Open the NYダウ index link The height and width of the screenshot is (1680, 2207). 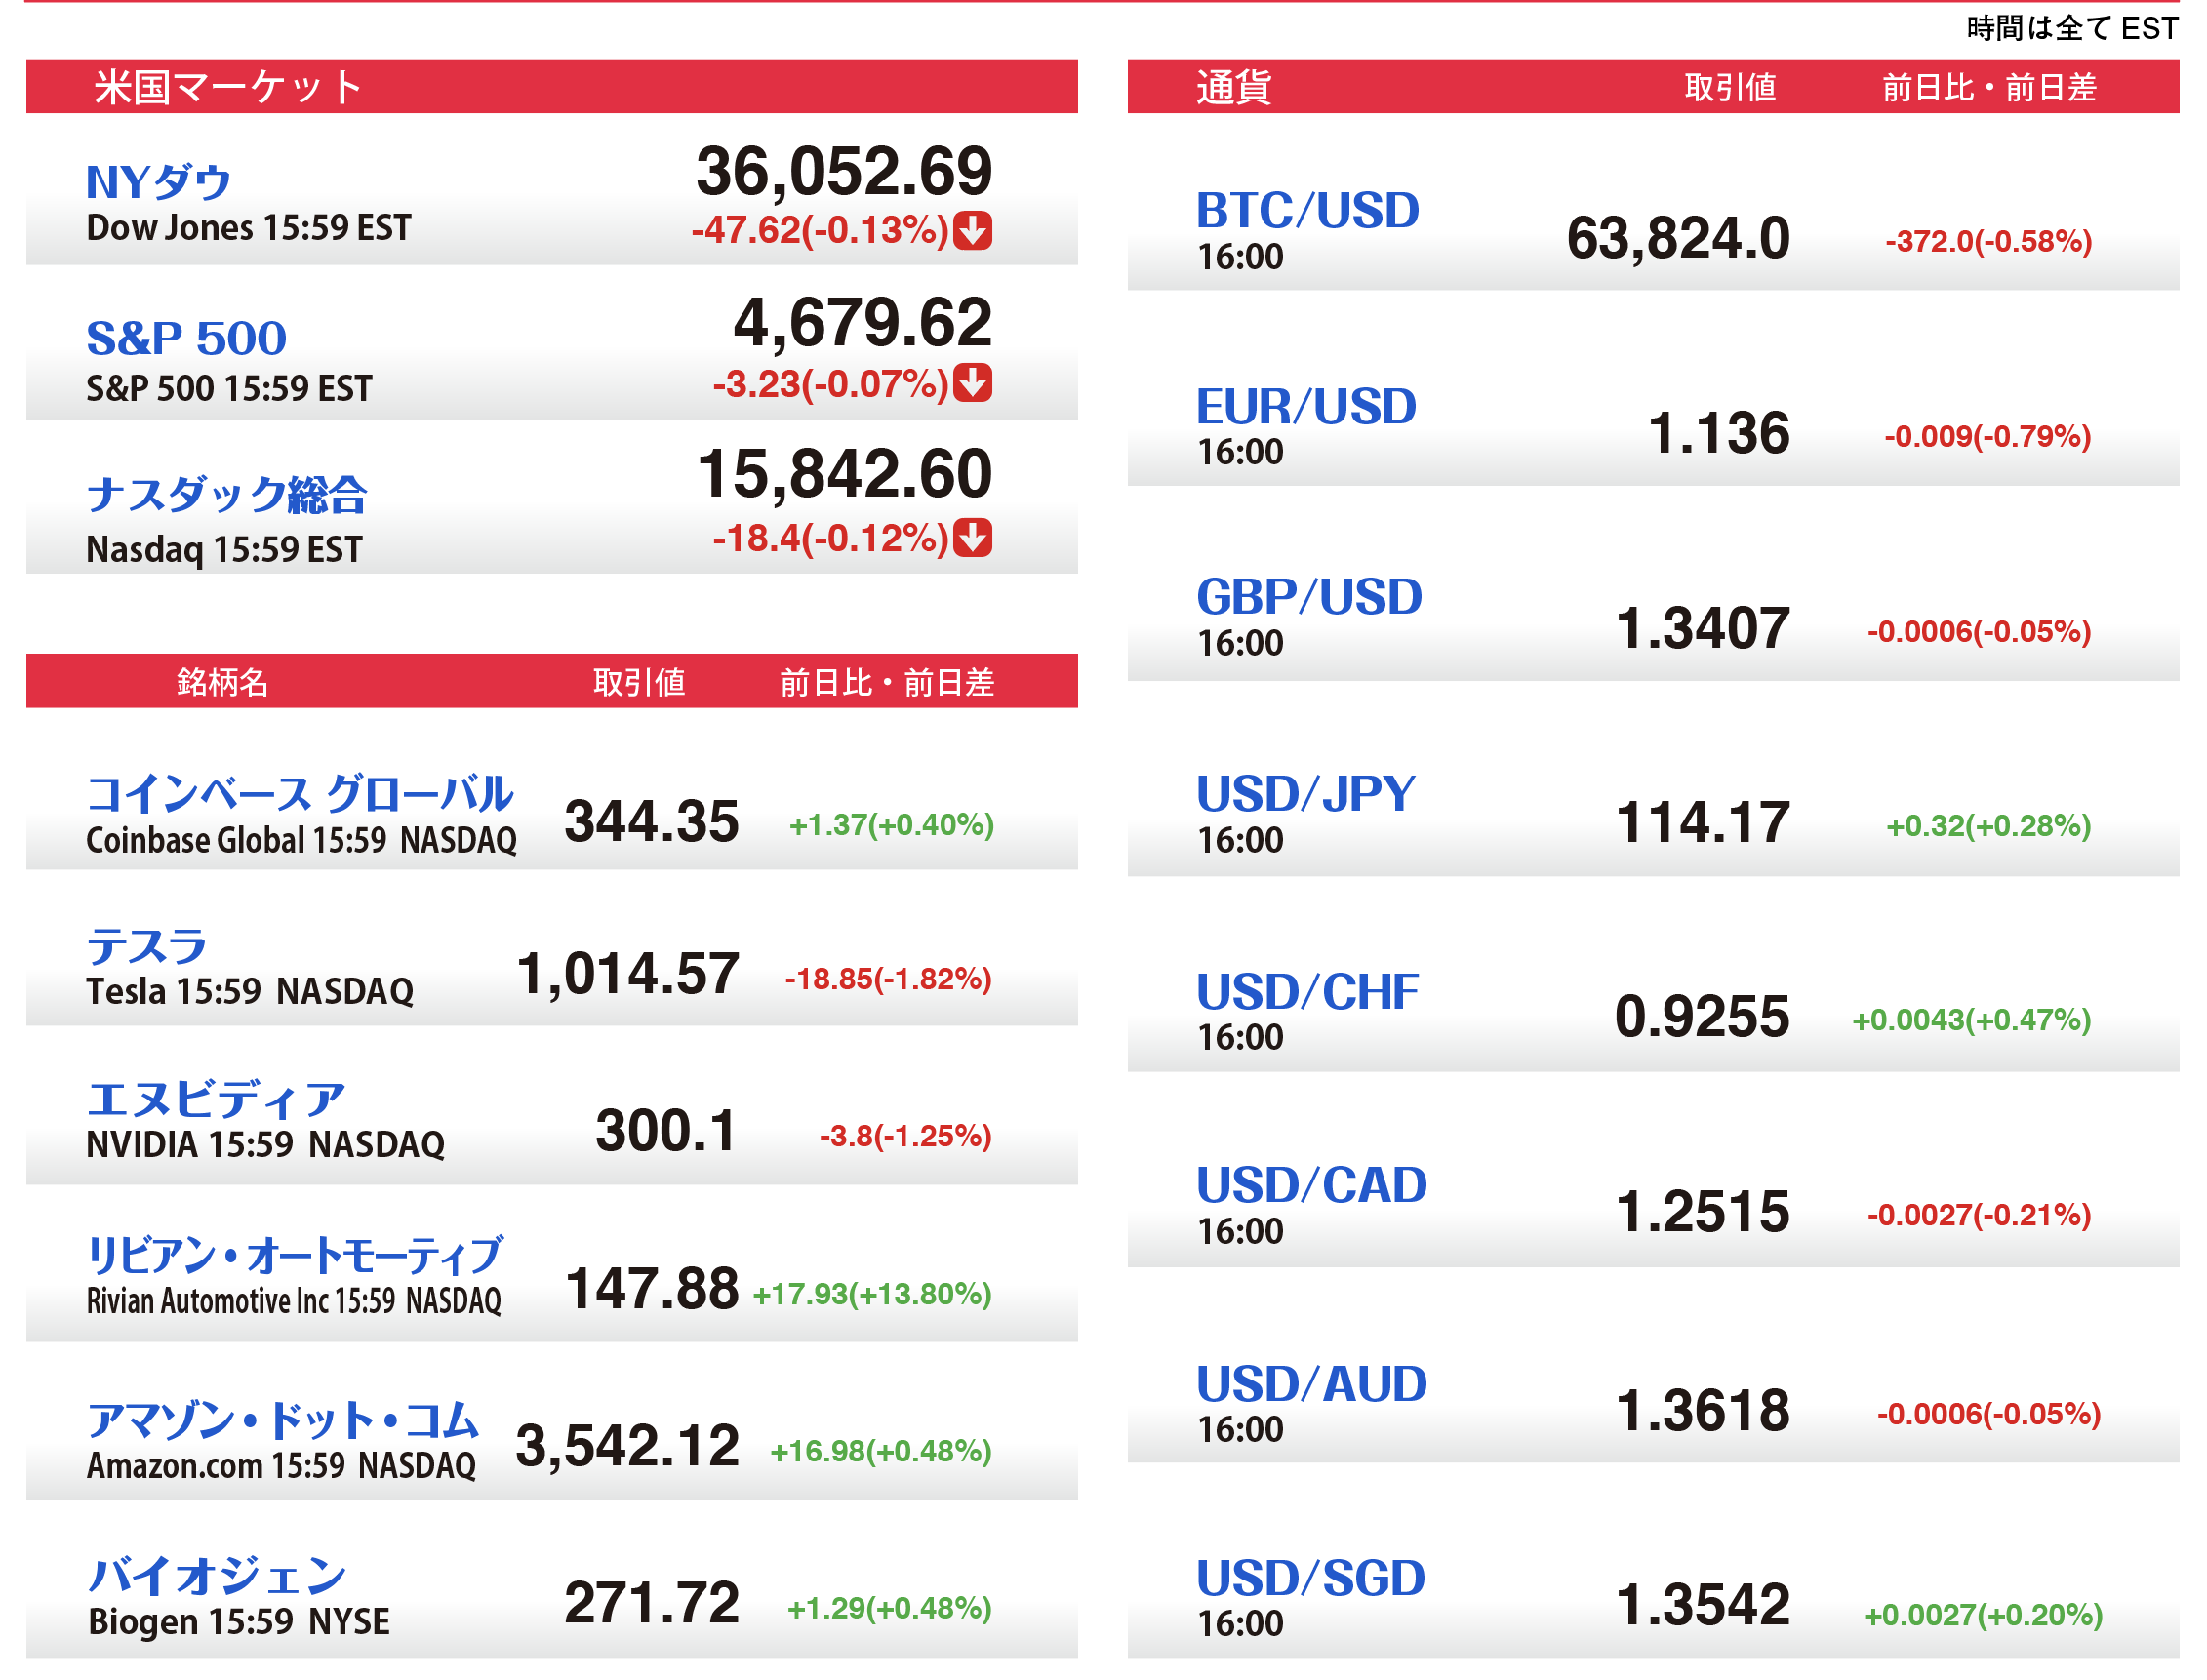158,183
